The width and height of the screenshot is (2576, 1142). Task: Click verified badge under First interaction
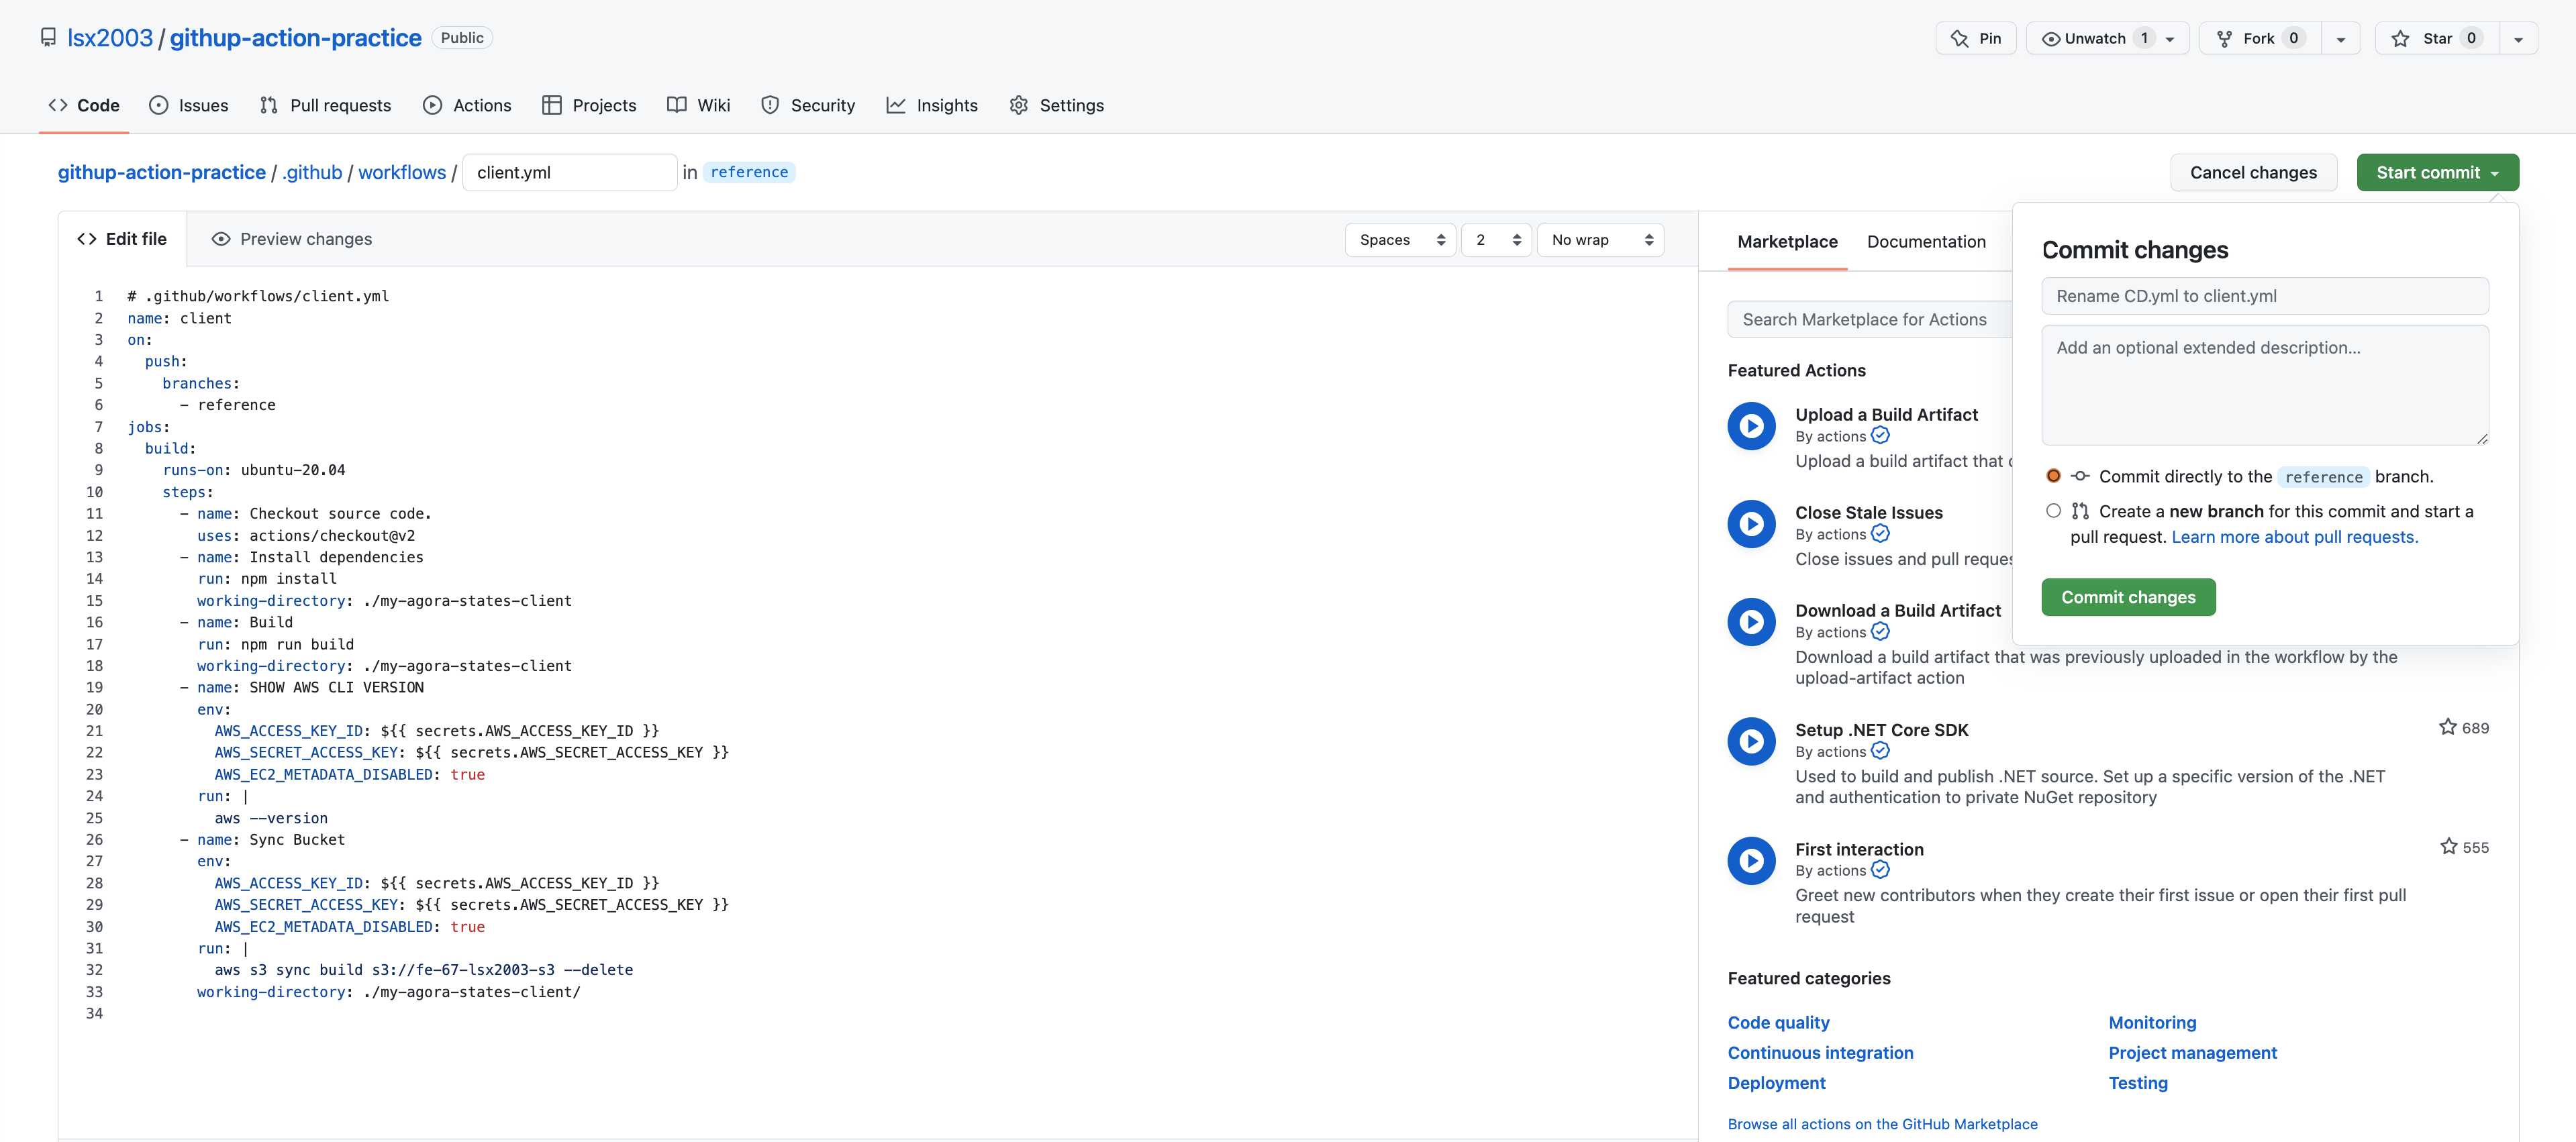point(1880,869)
